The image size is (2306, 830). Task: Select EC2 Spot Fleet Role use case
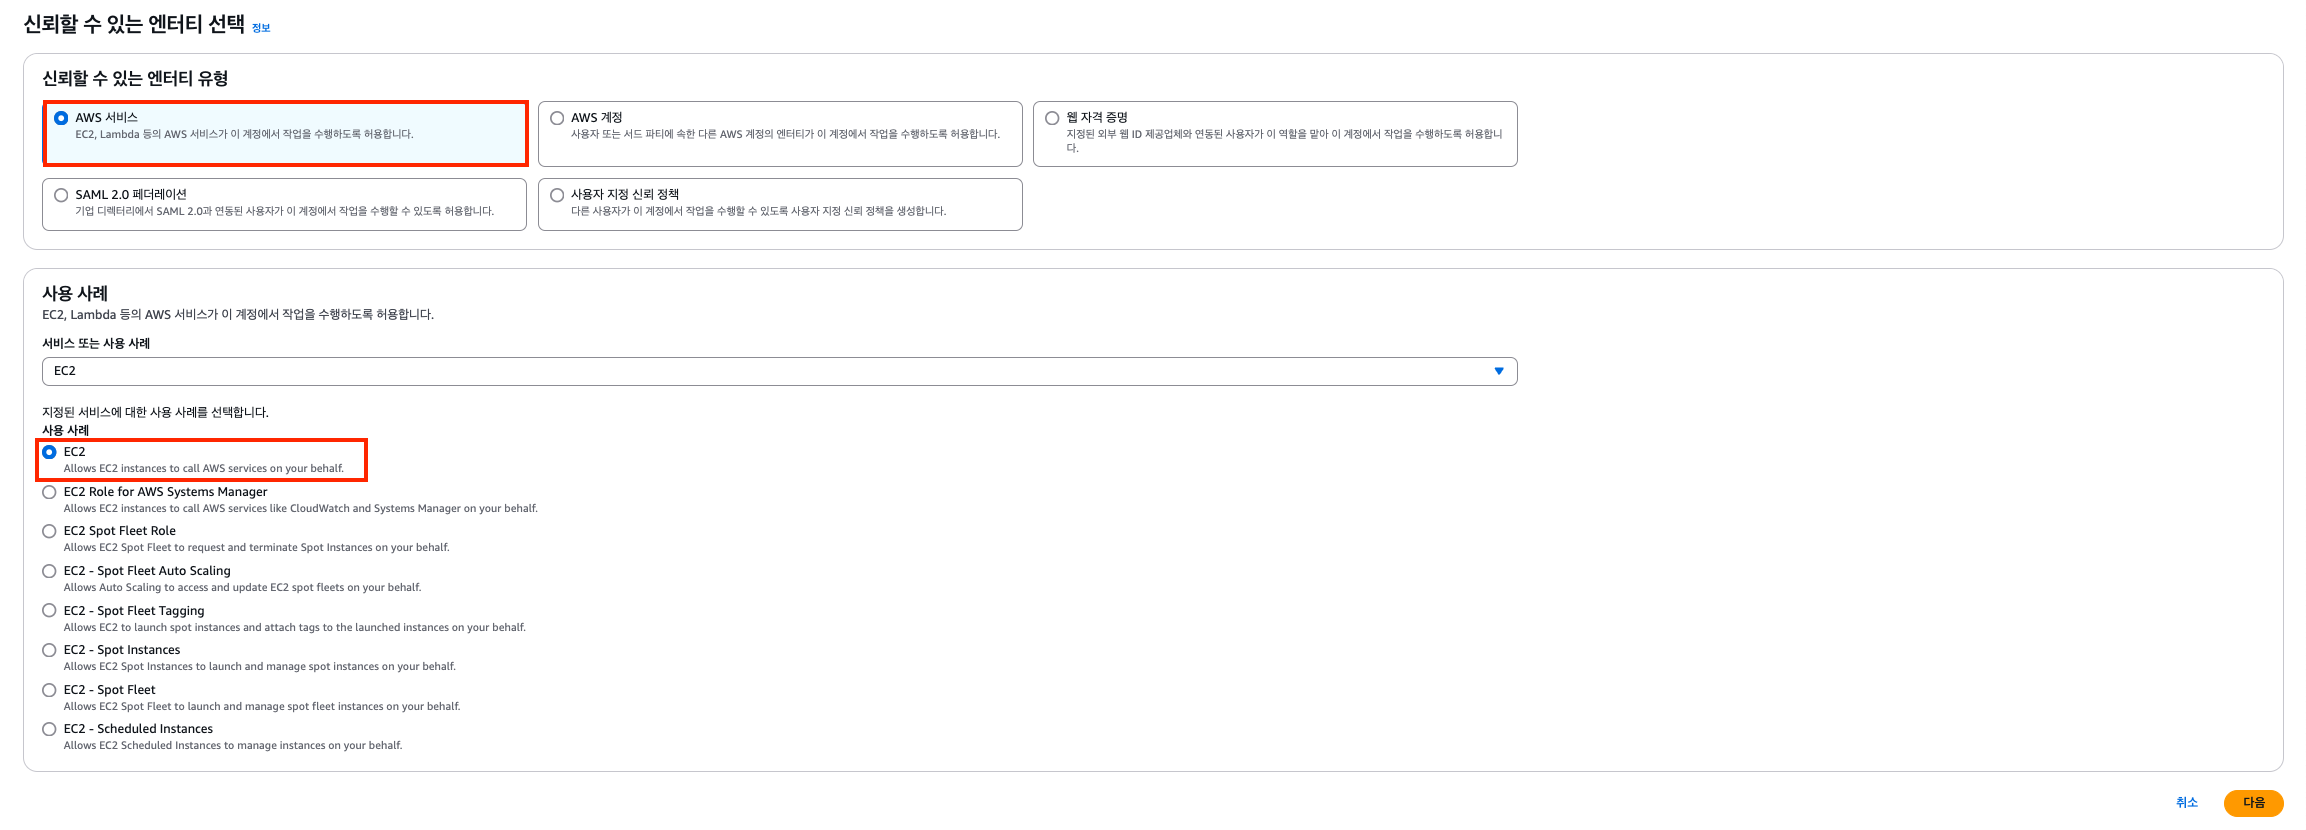(x=49, y=531)
